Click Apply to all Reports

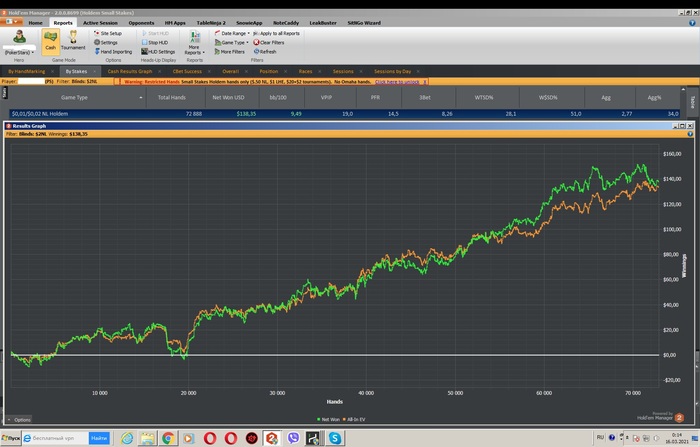(x=276, y=33)
